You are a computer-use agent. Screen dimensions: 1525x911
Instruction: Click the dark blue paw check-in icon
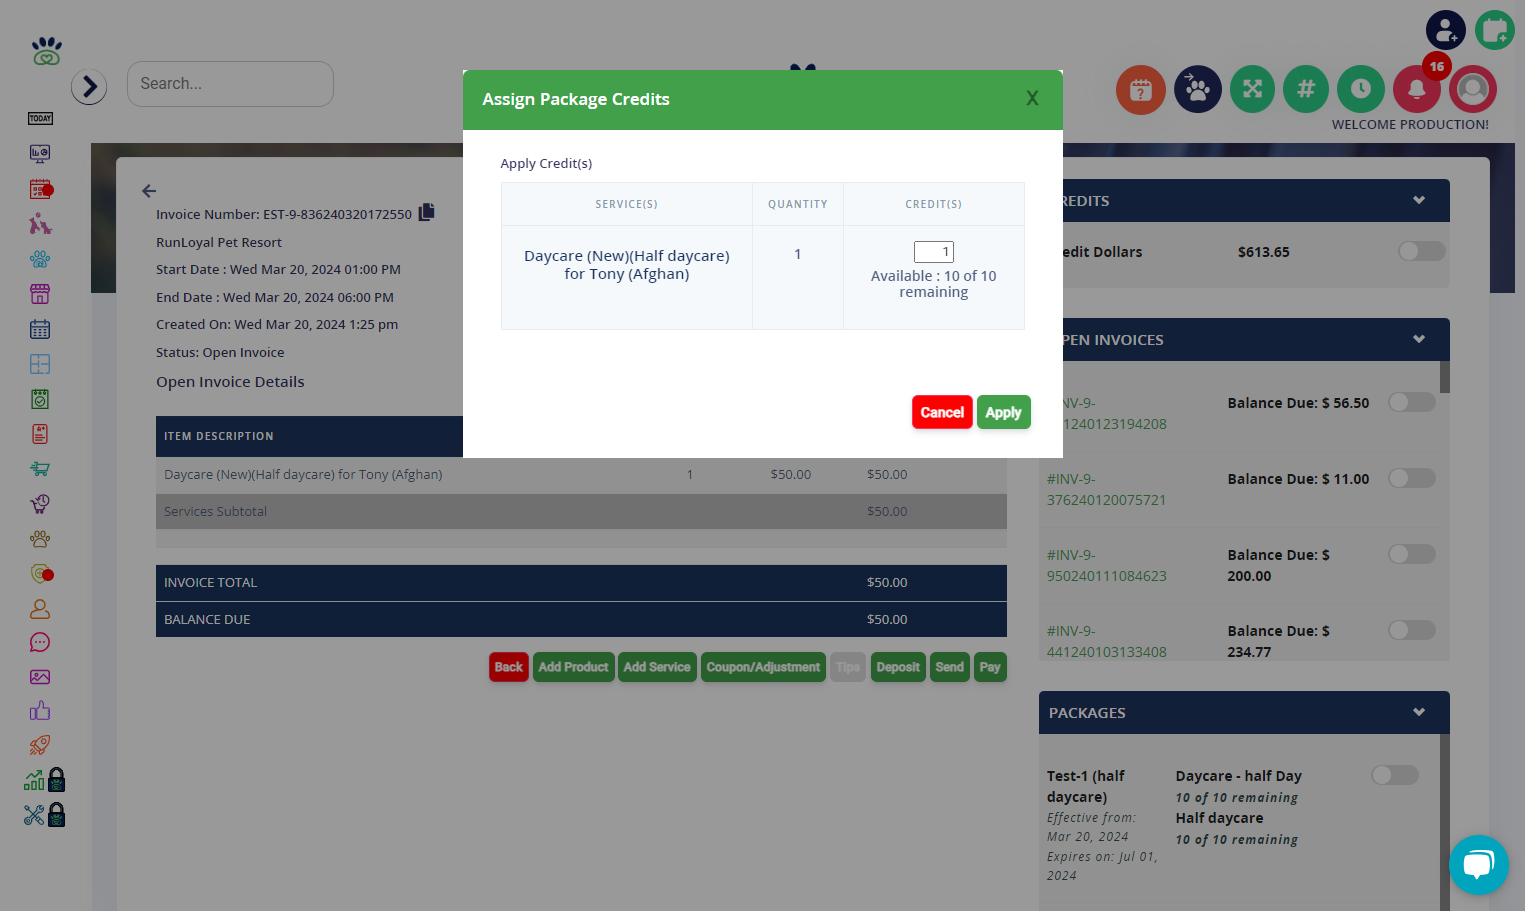tap(1197, 90)
